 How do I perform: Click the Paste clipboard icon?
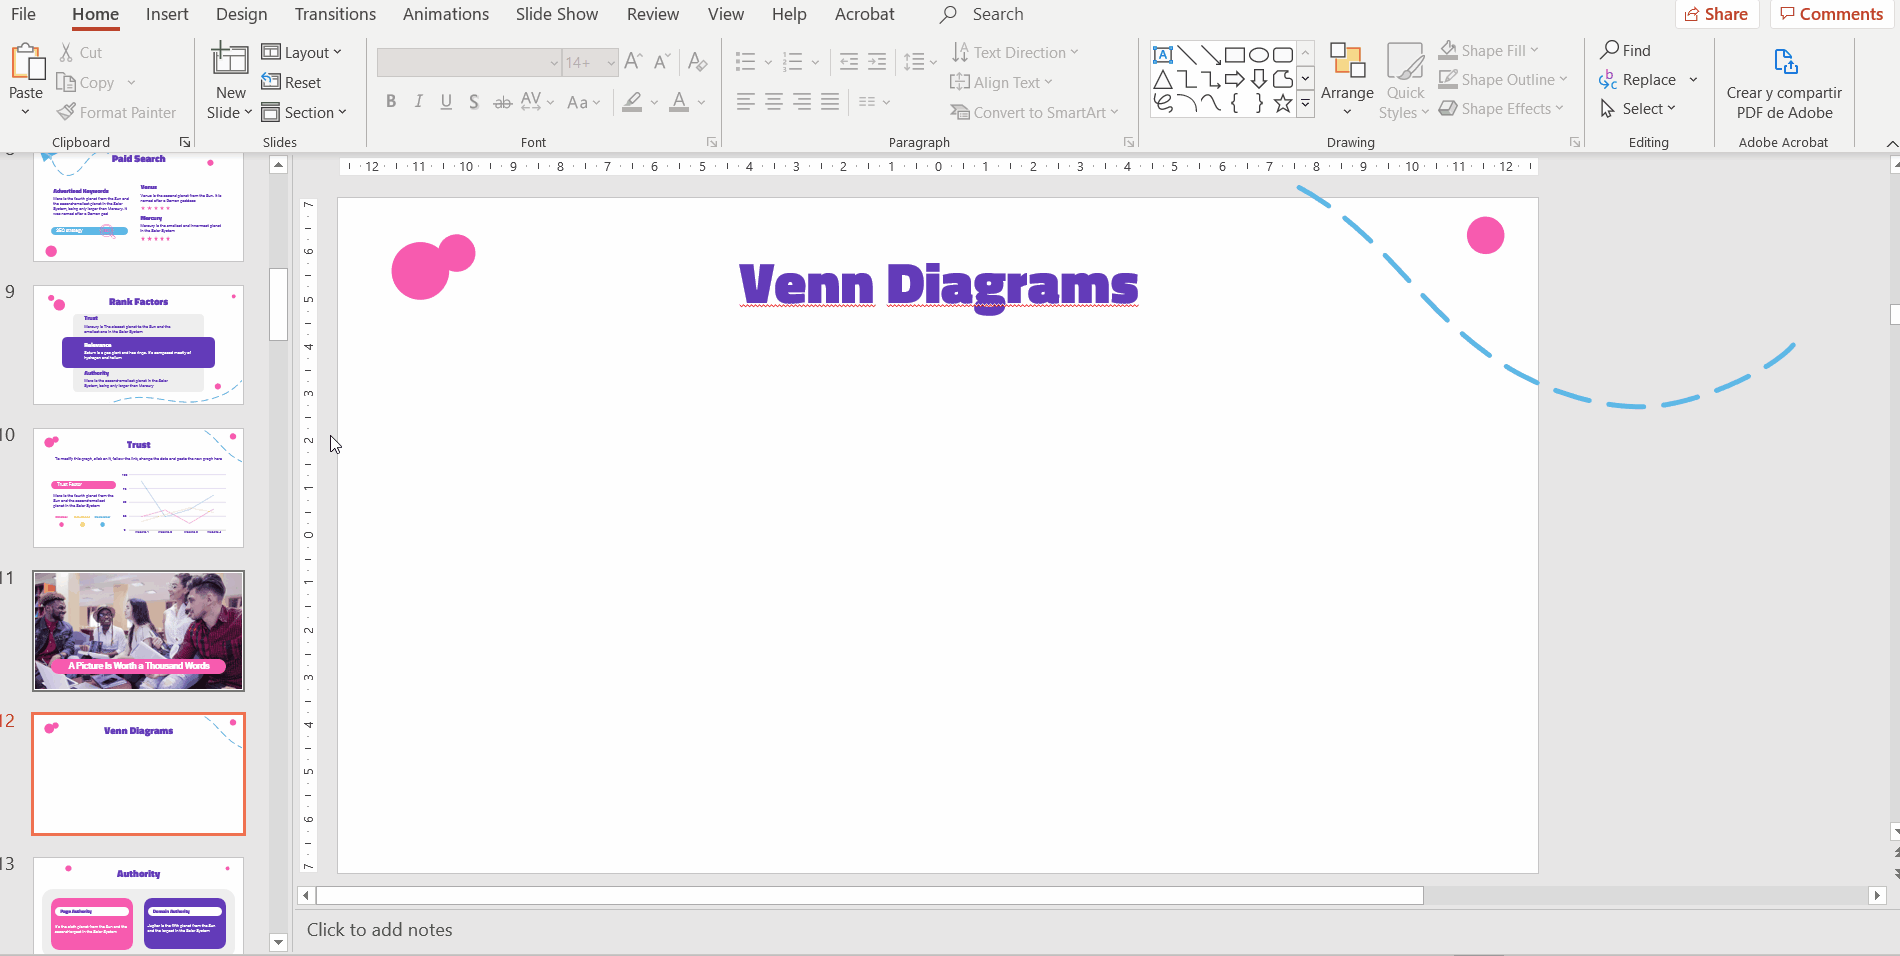click(x=26, y=62)
